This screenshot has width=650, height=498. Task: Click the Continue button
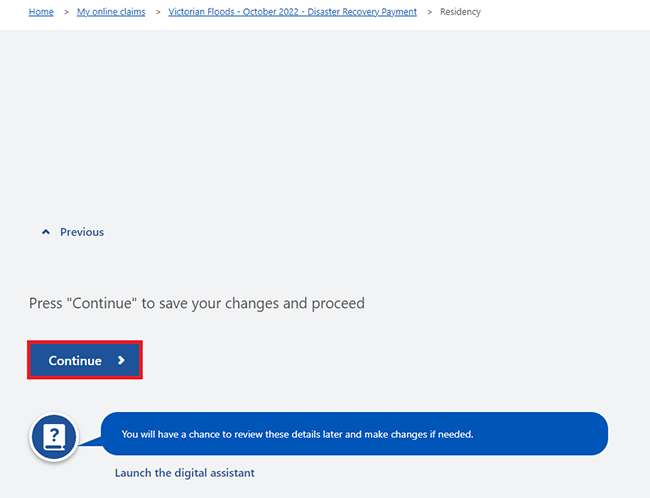tap(85, 360)
